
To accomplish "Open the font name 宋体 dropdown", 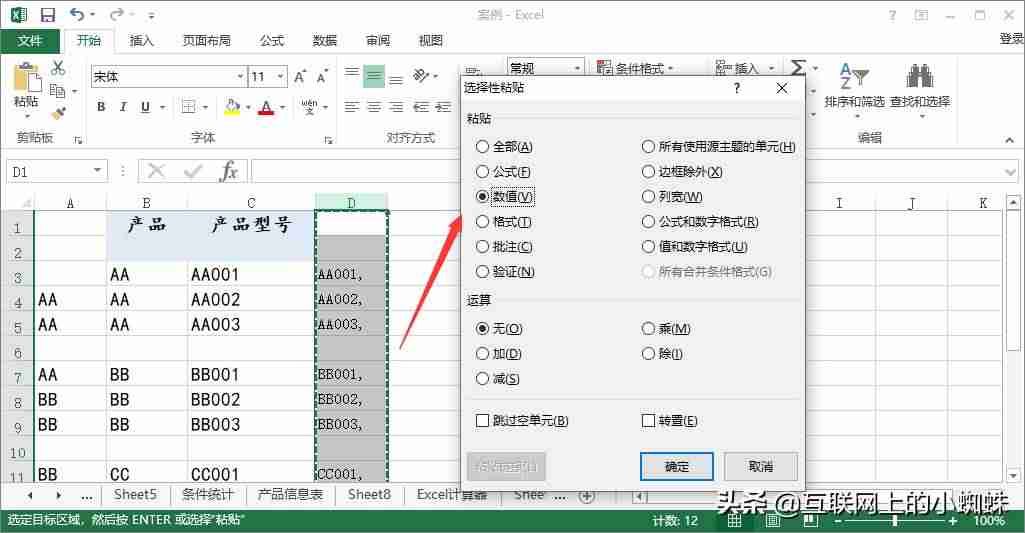I will point(240,77).
